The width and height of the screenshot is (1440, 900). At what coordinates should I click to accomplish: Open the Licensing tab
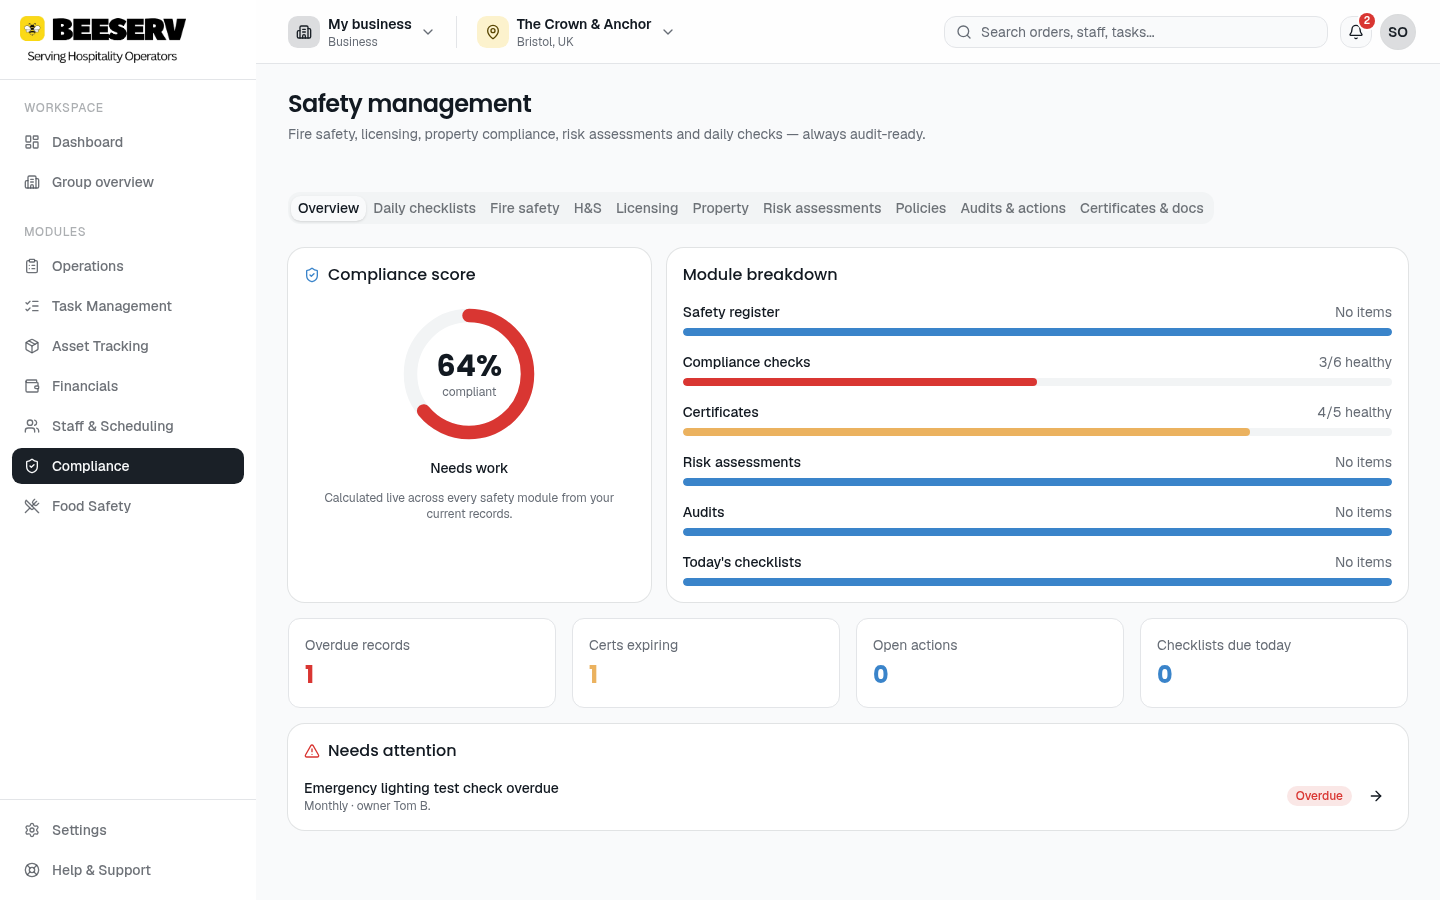pos(647,208)
